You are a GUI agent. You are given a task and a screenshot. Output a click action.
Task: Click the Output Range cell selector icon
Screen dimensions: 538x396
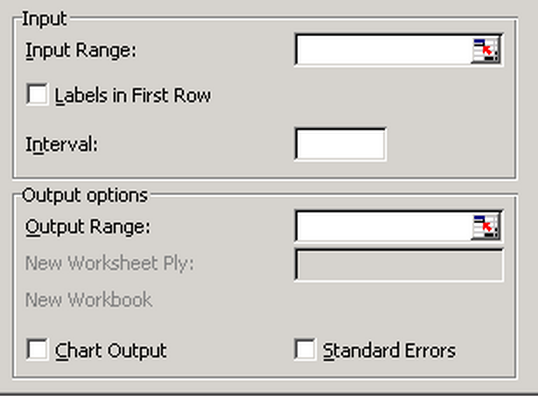(486, 227)
